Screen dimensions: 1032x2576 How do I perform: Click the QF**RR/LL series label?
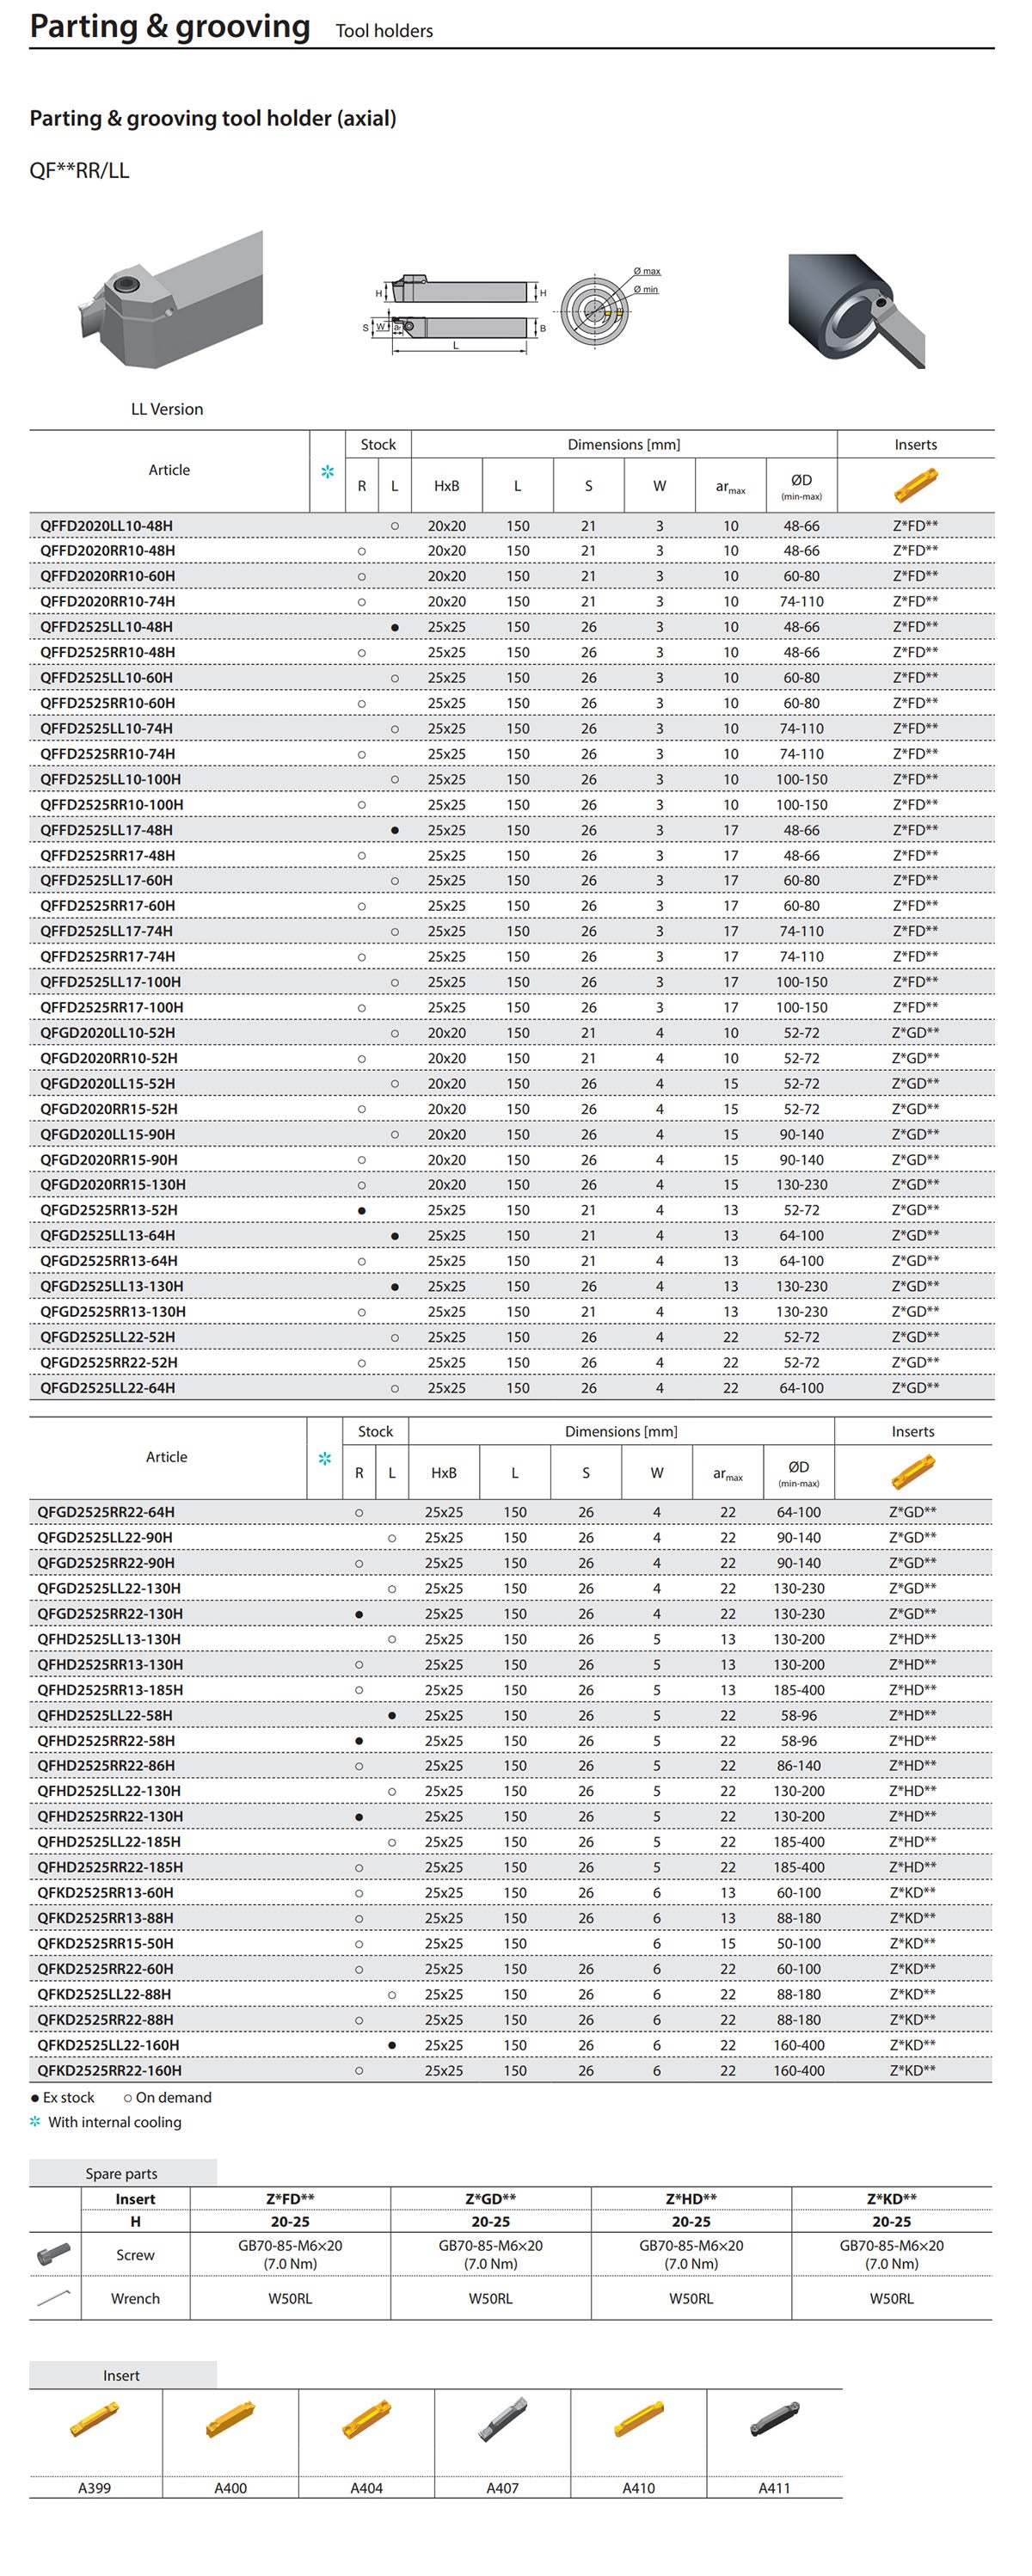click(79, 170)
